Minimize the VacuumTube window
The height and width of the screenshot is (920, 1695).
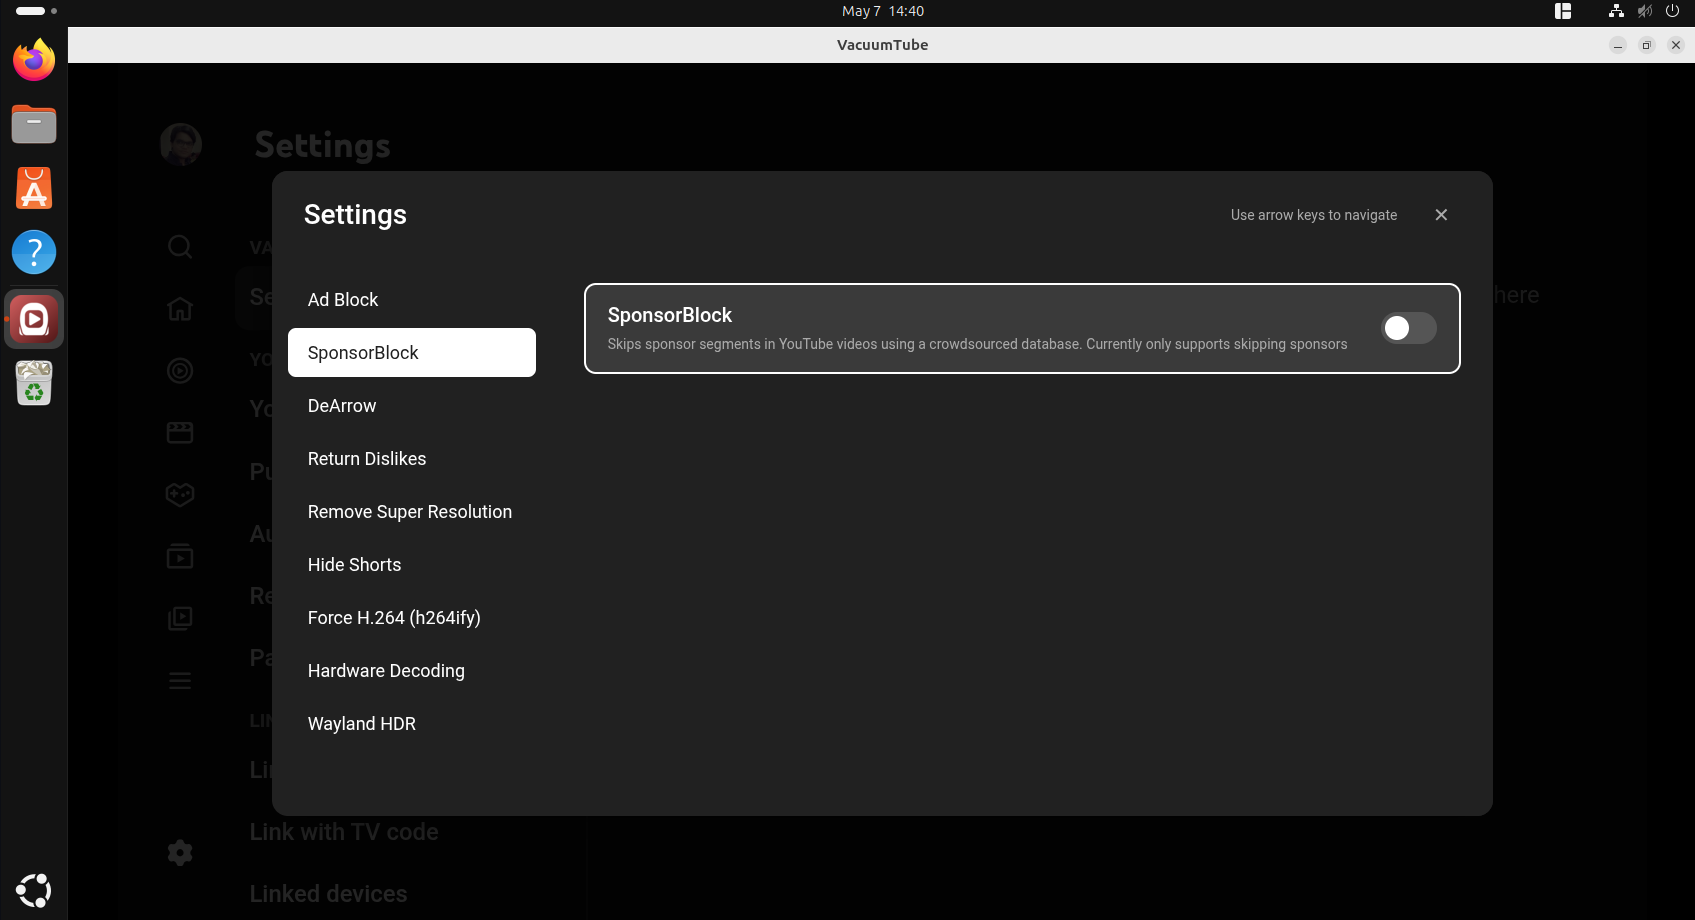point(1618,45)
